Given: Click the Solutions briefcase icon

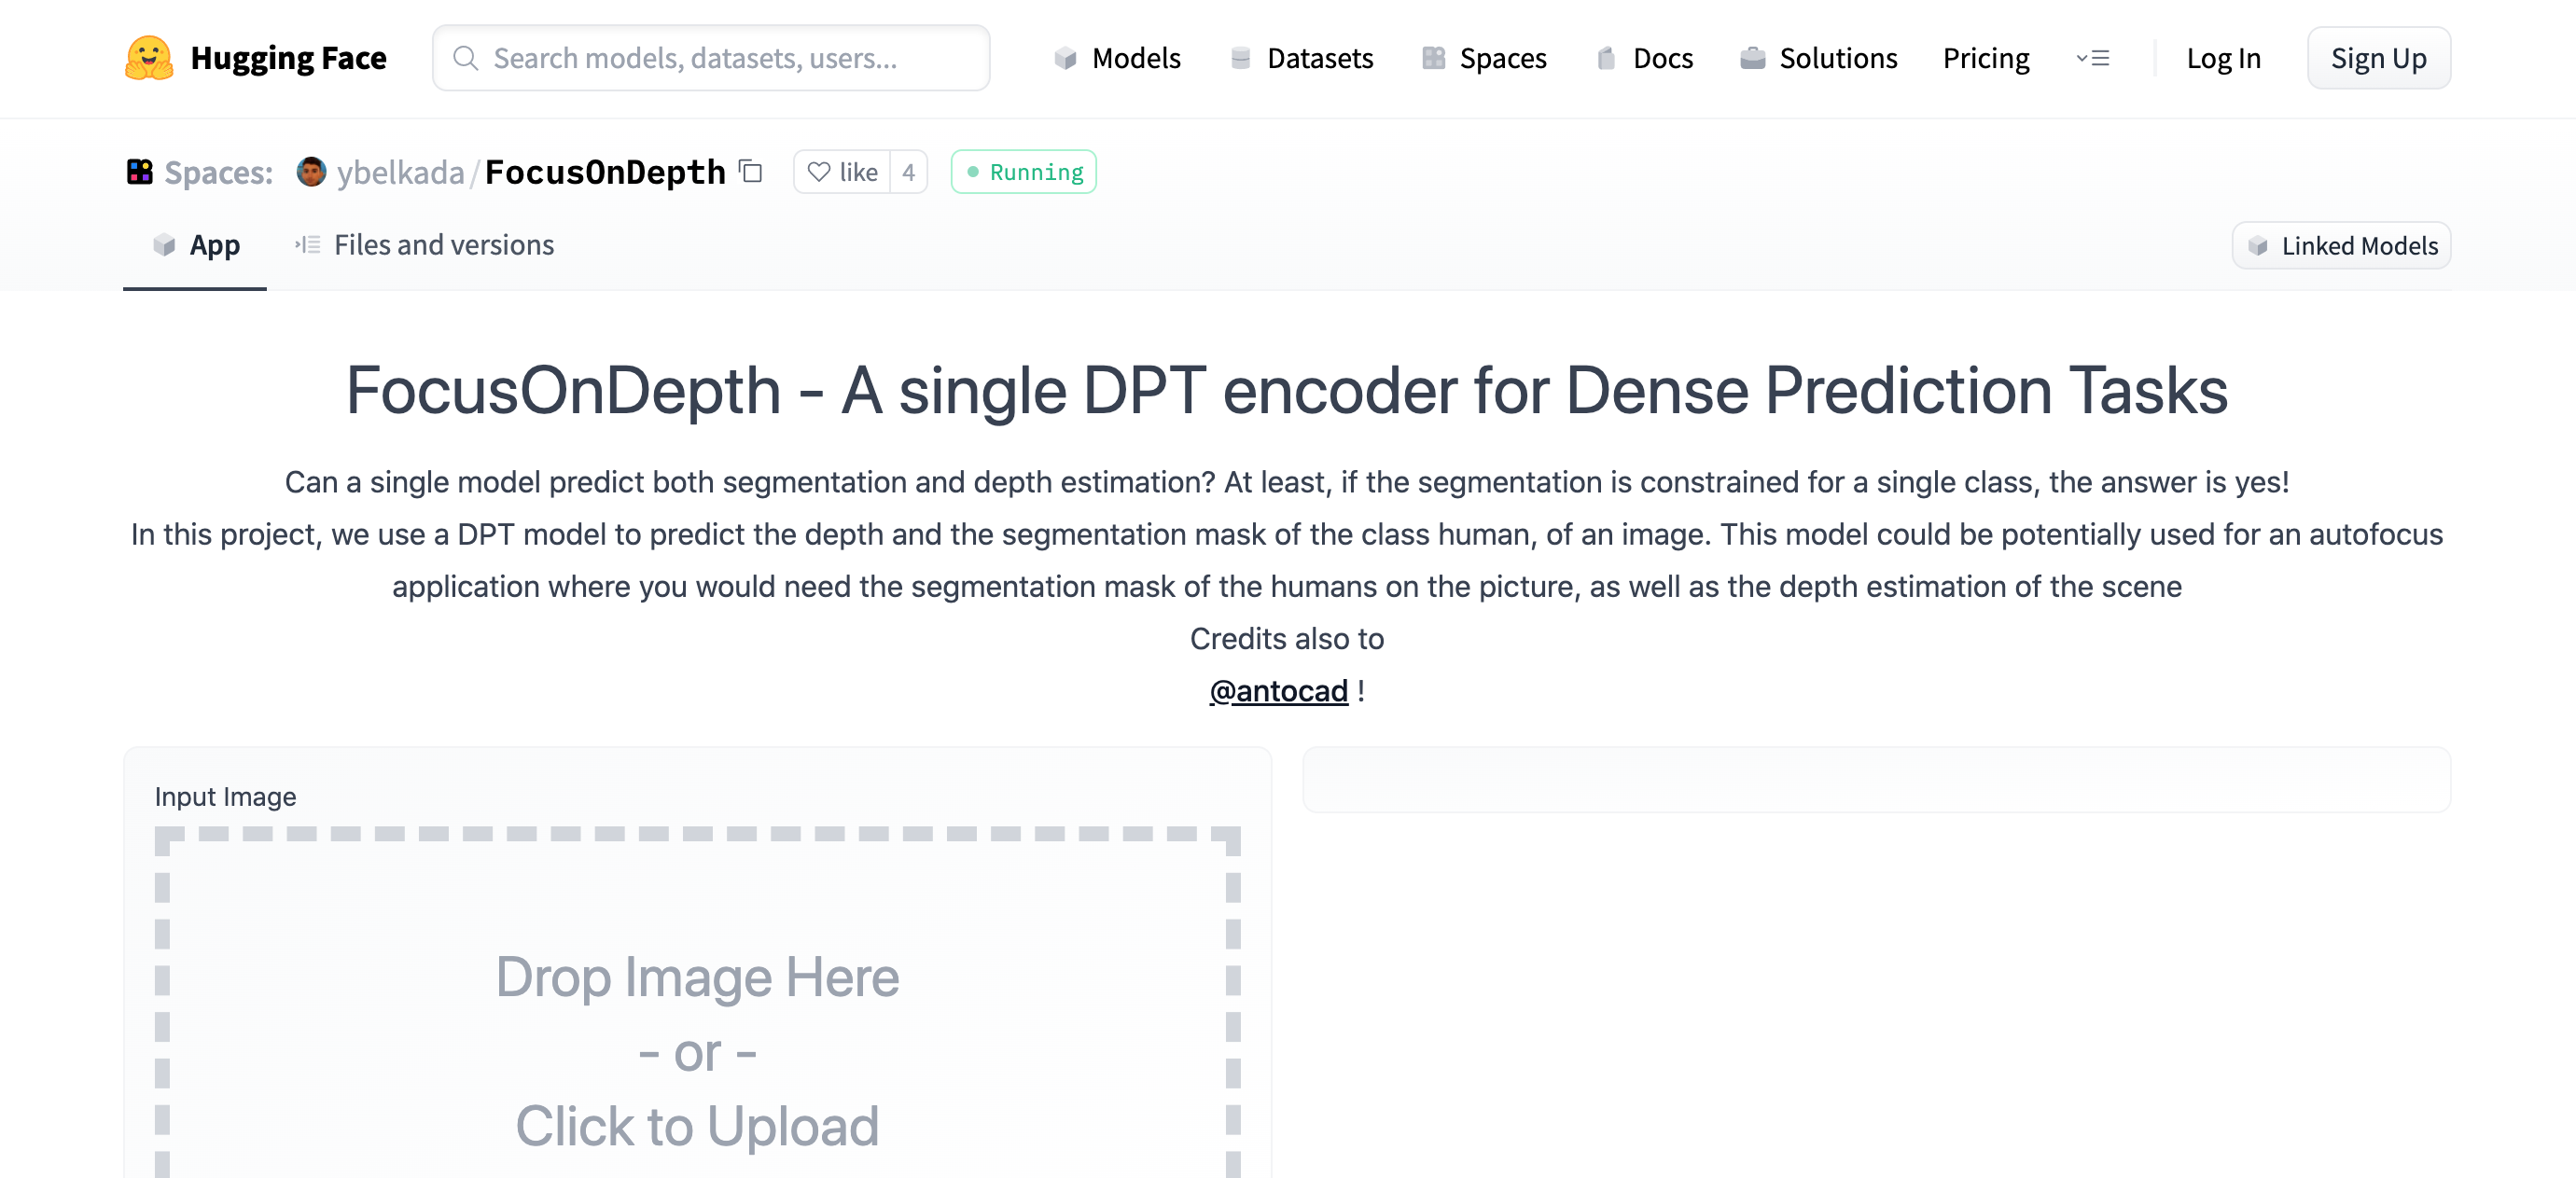Looking at the screenshot, I should pyautogui.click(x=1752, y=58).
